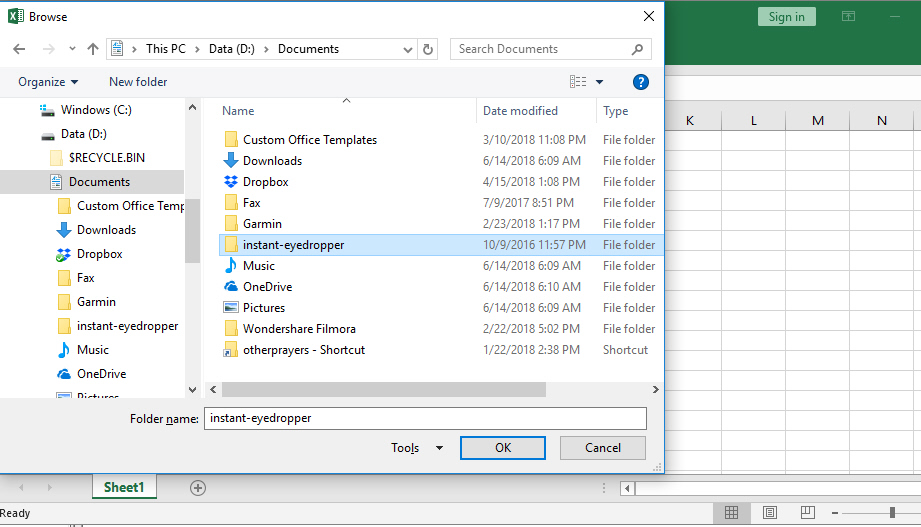Go back using the back arrow

pos(19,49)
